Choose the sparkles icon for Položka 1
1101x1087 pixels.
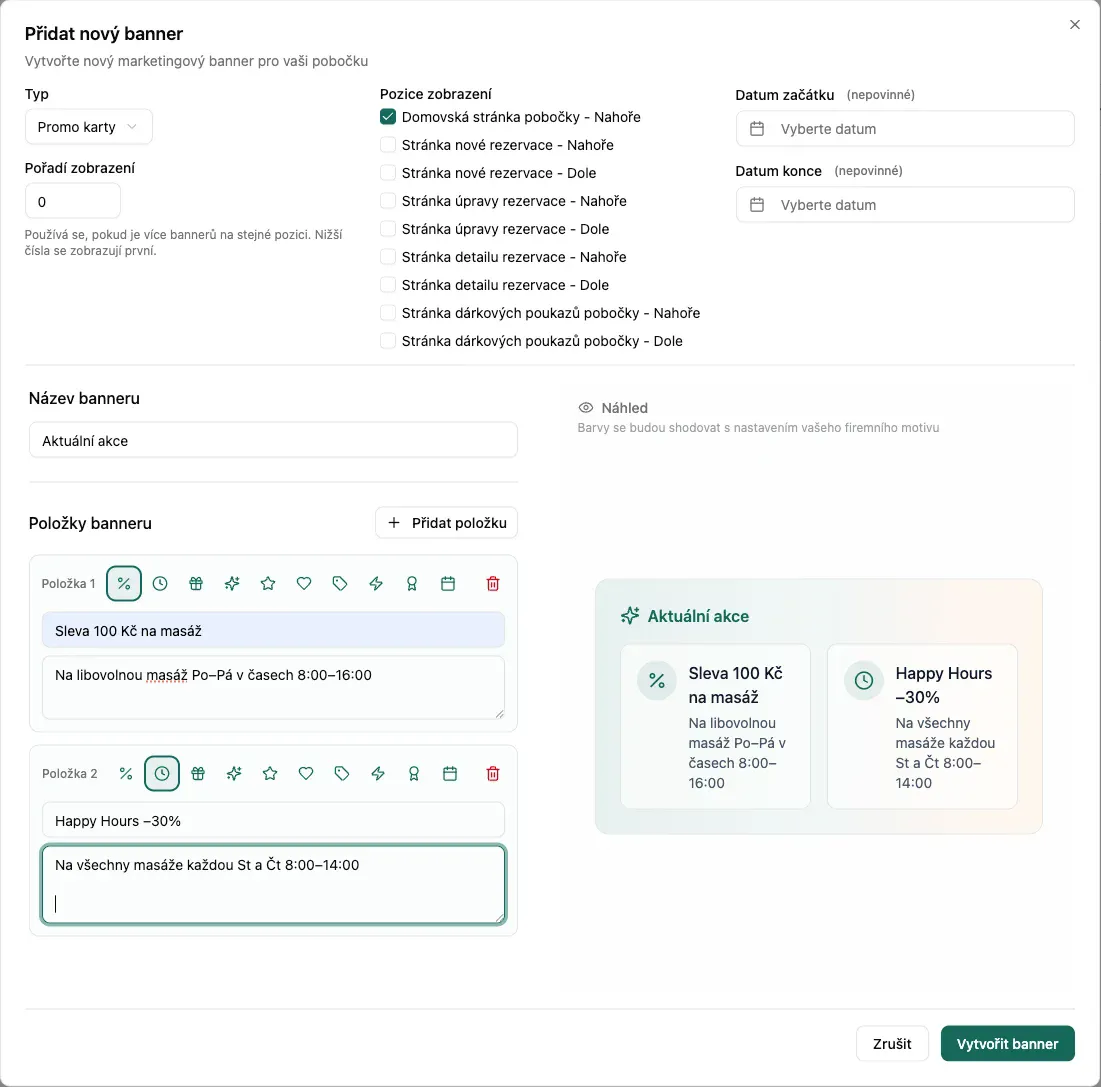pos(232,584)
